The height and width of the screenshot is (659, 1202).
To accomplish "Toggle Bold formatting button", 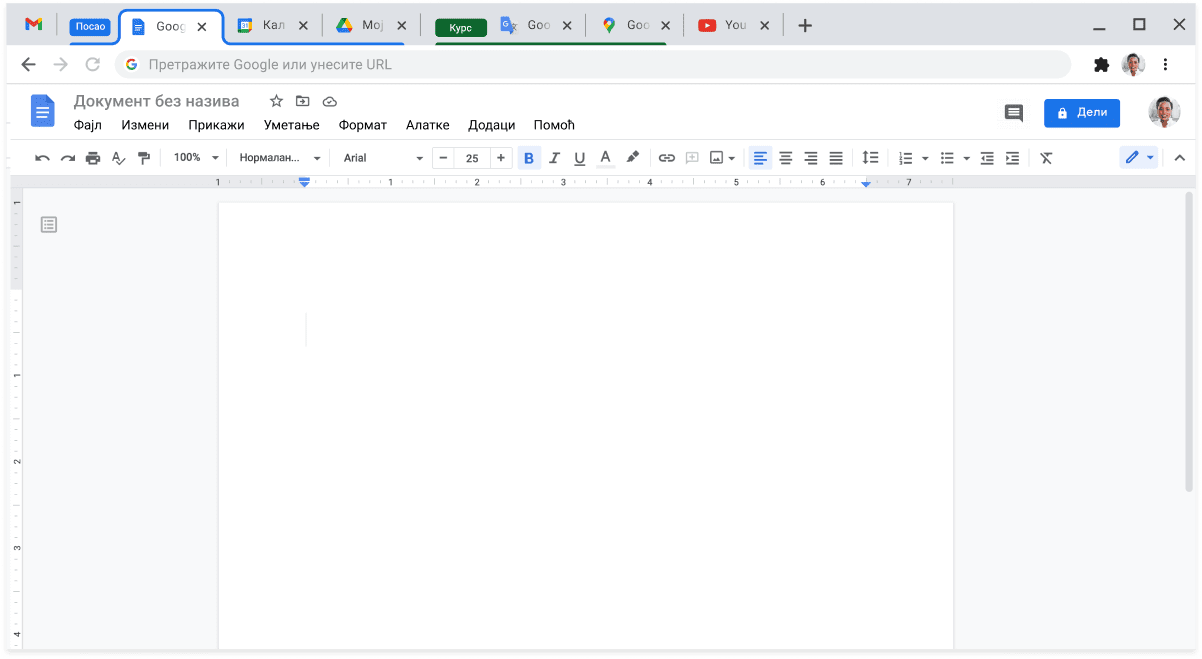I will (529, 158).
